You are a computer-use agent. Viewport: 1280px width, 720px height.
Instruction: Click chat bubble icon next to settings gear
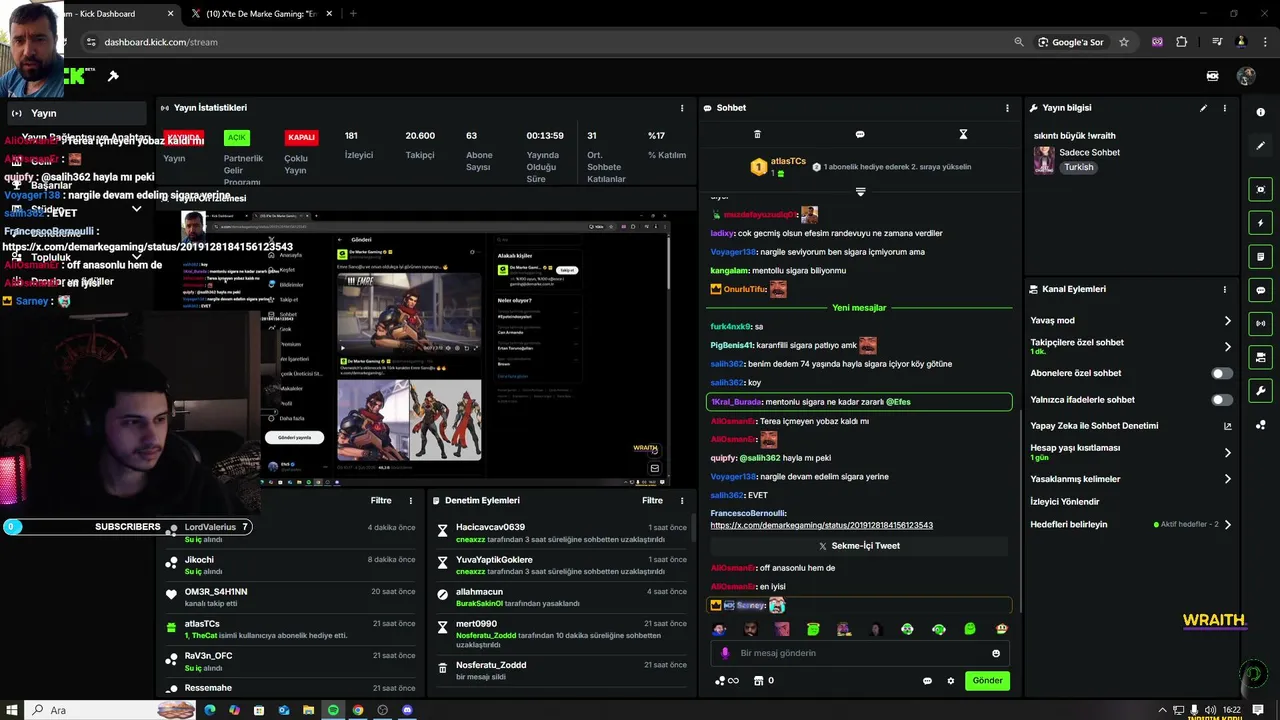coord(927,681)
